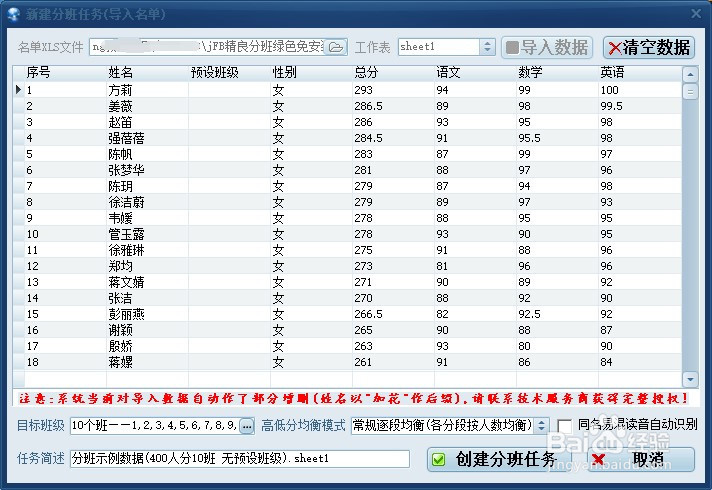The image size is (712, 490).
Task: Click the folder browse icon for XLS file
Action: tap(336, 47)
